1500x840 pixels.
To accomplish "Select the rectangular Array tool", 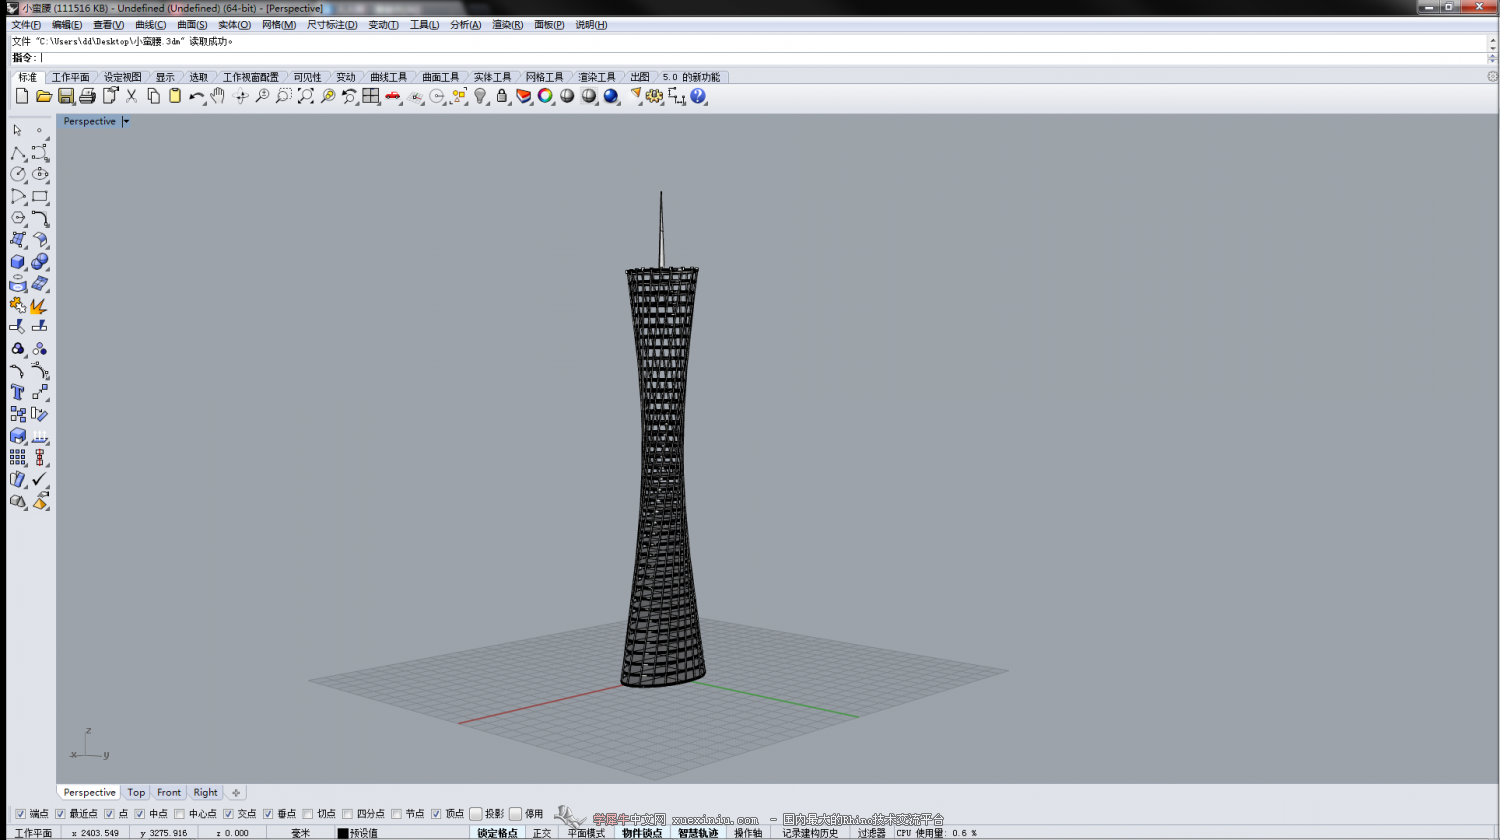I will pyautogui.click(x=18, y=457).
